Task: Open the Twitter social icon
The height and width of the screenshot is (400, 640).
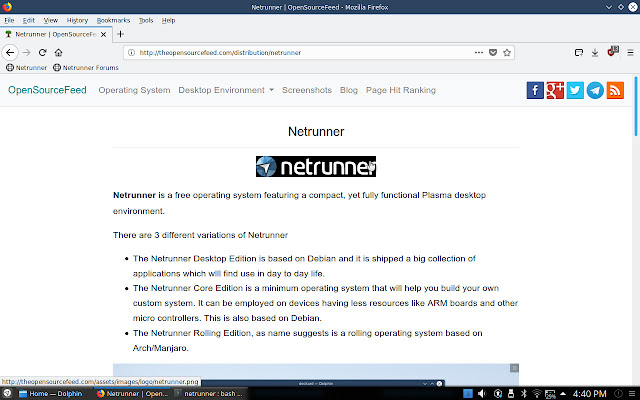Action: (575, 90)
